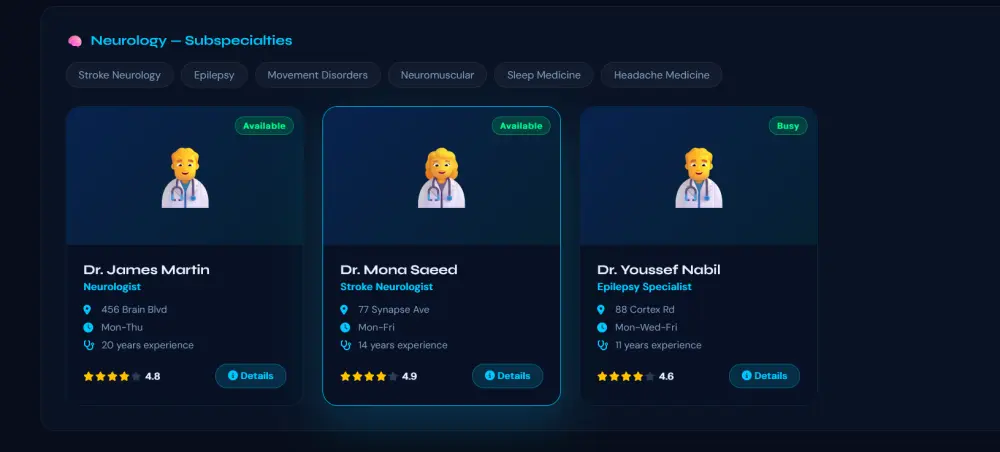Click the name Dr. Youssef Nabil
Image resolution: width=1000 pixels, height=452 pixels.
[x=659, y=270]
